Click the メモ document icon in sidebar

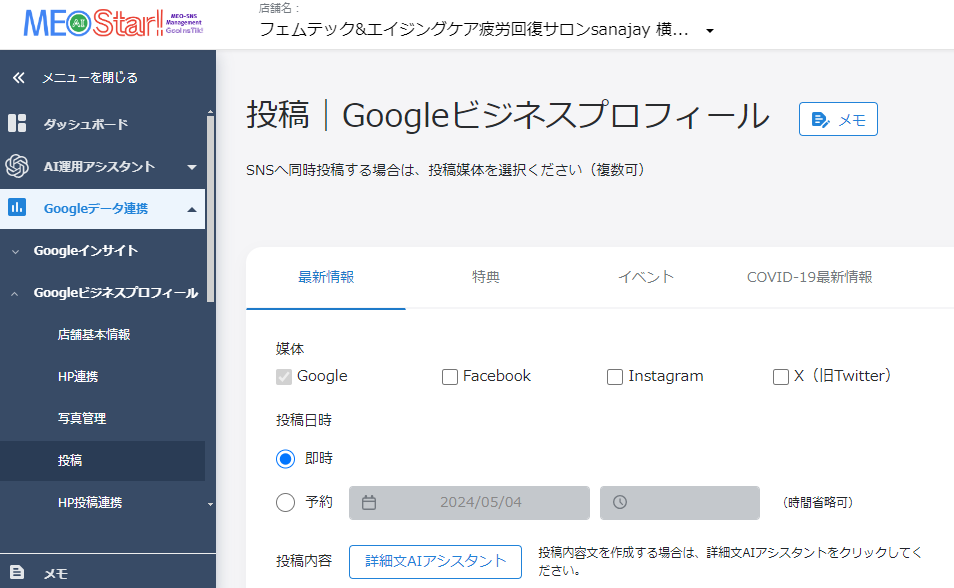(x=17, y=573)
